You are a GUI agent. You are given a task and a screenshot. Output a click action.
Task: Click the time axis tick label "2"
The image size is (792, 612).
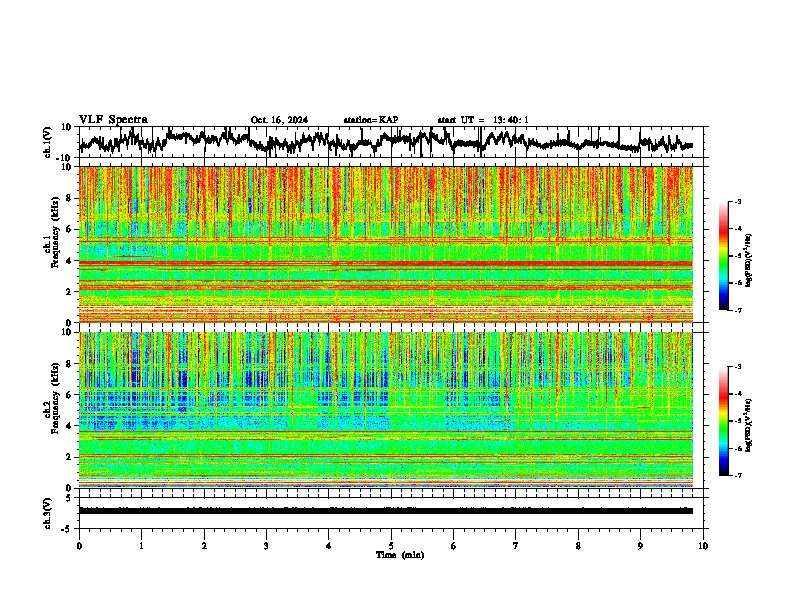pos(204,546)
